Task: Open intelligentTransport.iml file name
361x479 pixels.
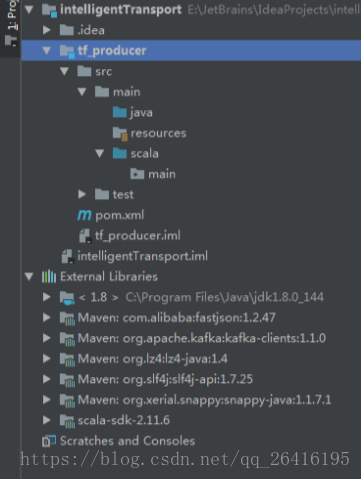Action: 142,256
